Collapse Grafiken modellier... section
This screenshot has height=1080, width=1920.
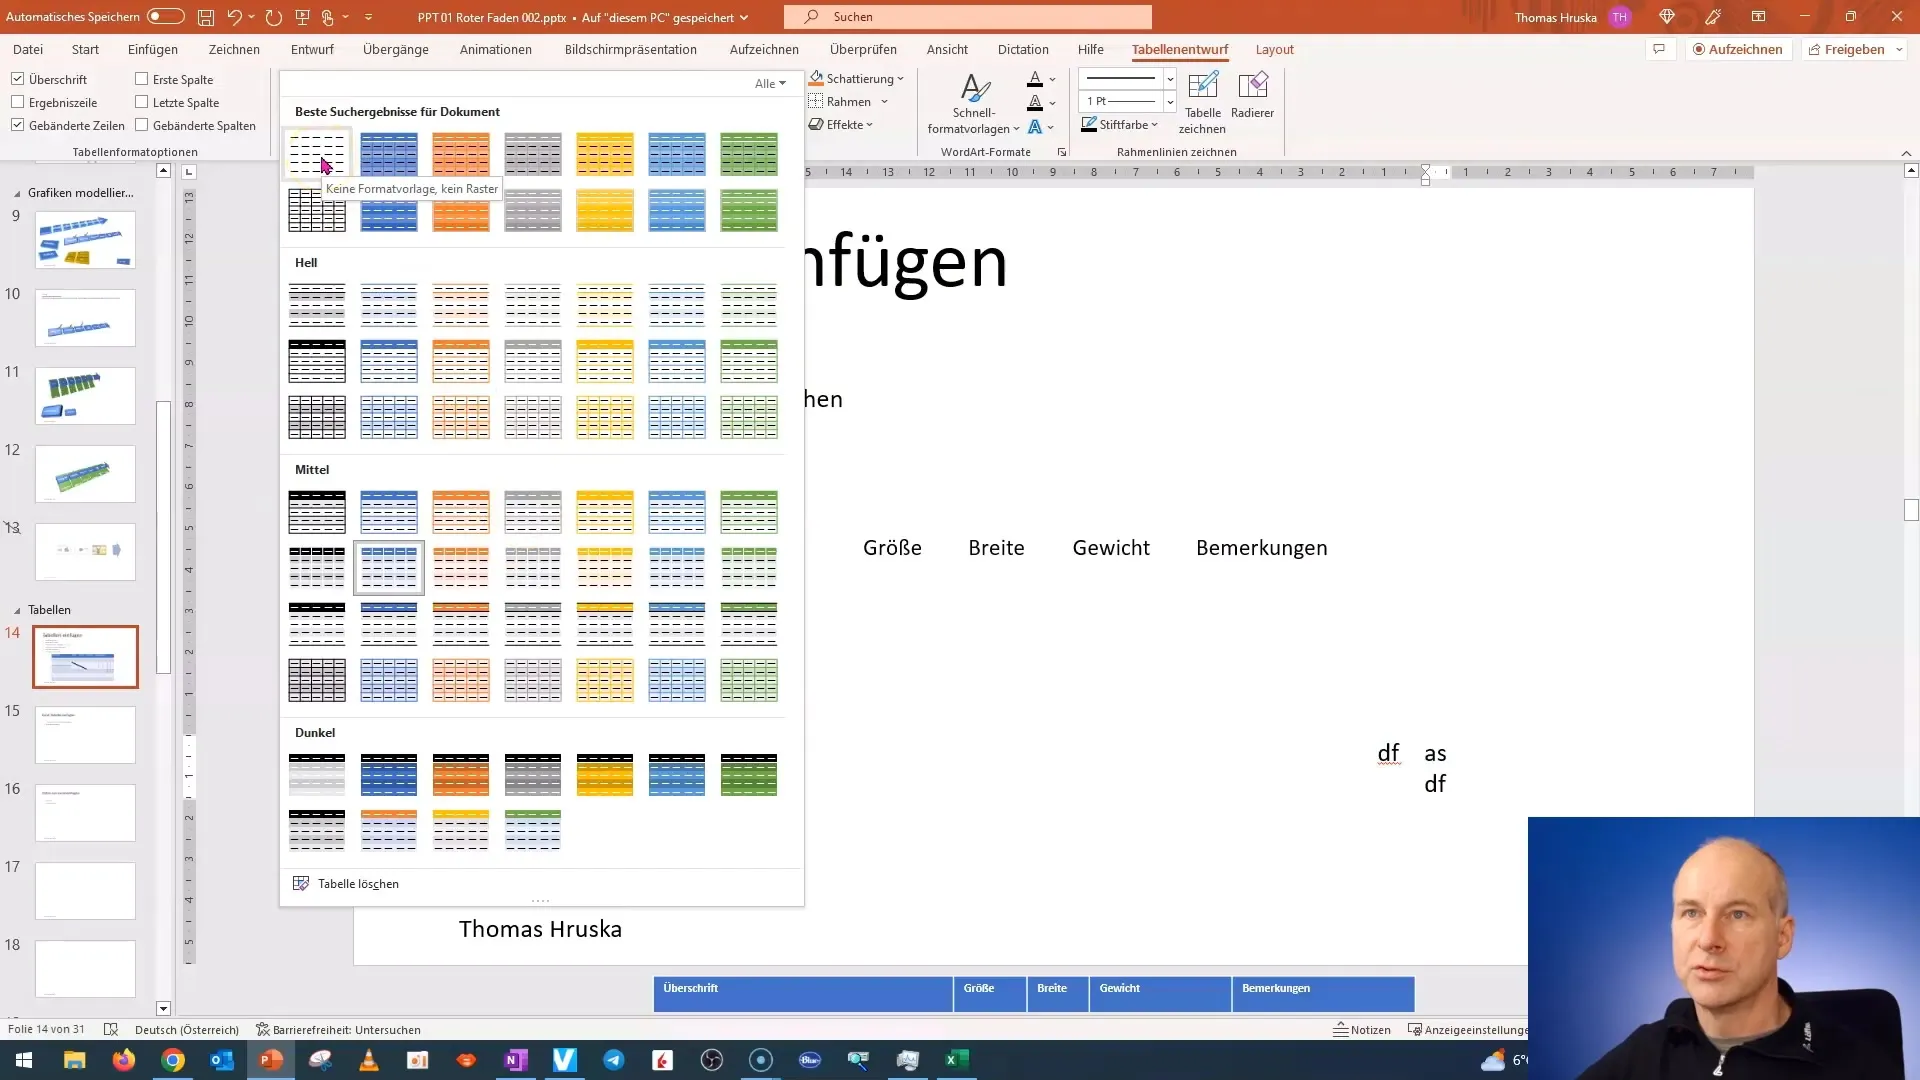point(17,193)
